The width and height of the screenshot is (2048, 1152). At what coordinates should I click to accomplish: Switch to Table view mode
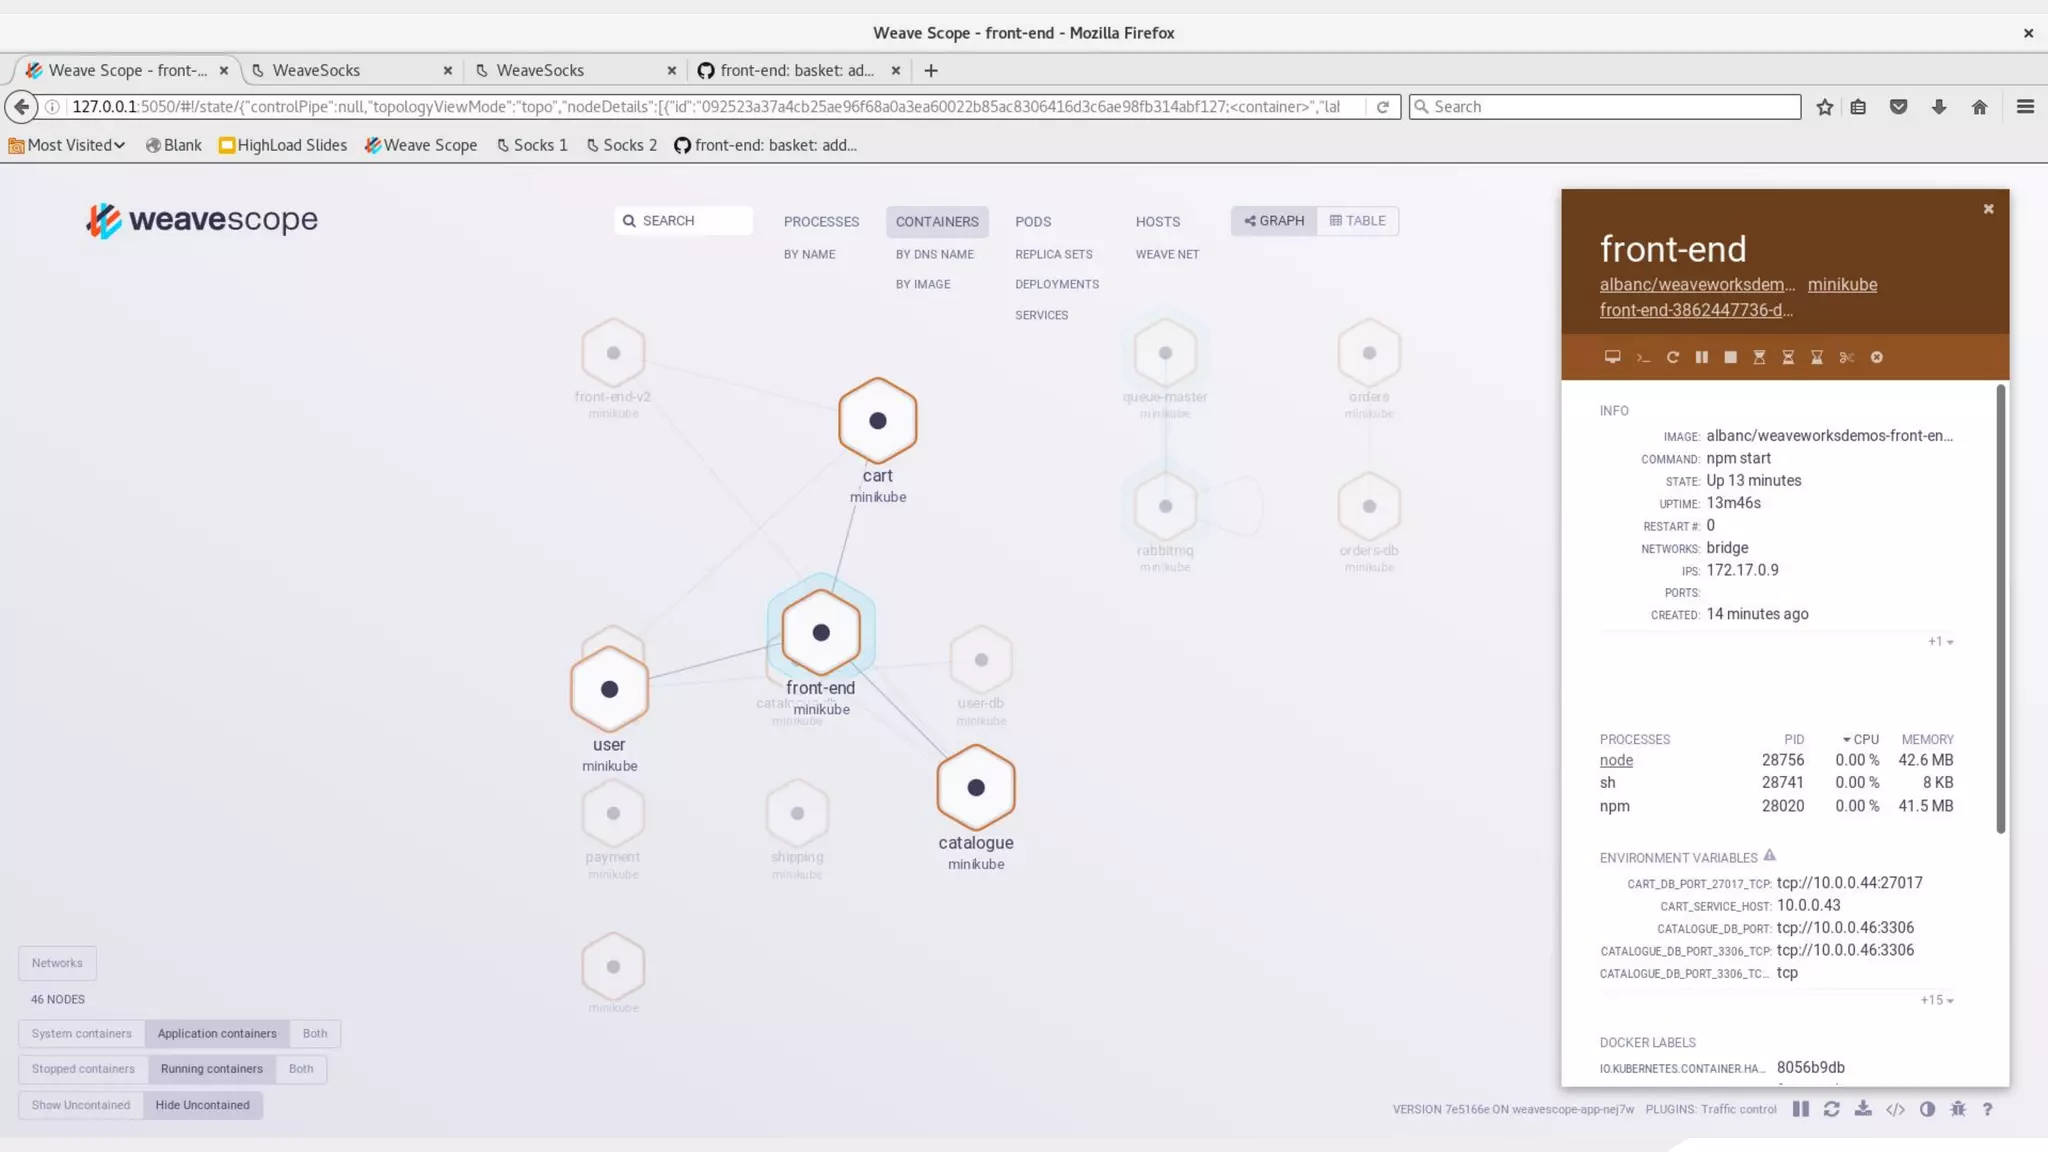pyautogui.click(x=1357, y=221)
